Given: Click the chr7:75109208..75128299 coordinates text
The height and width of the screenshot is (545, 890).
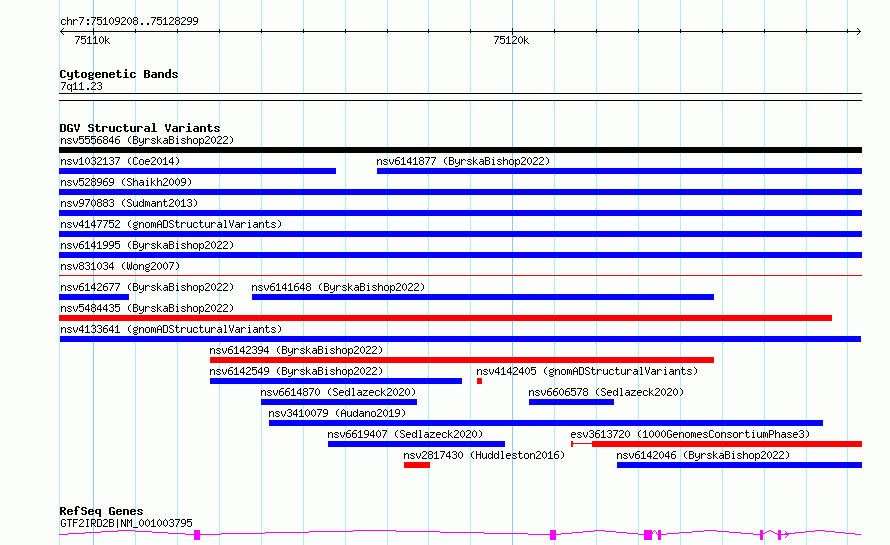Looking at the screenshot, I should (x=129, y=21).
